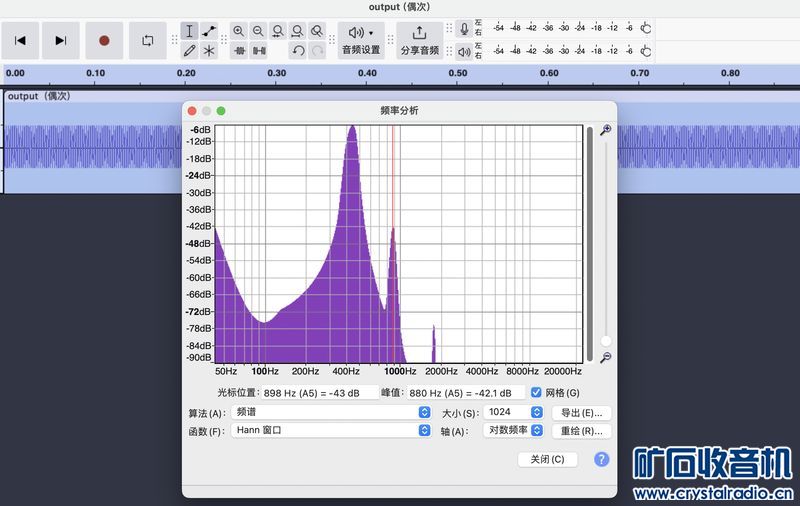Select the pencil Draw tool
This screenshot has height=506, width=800.
[x=190, y=50]
